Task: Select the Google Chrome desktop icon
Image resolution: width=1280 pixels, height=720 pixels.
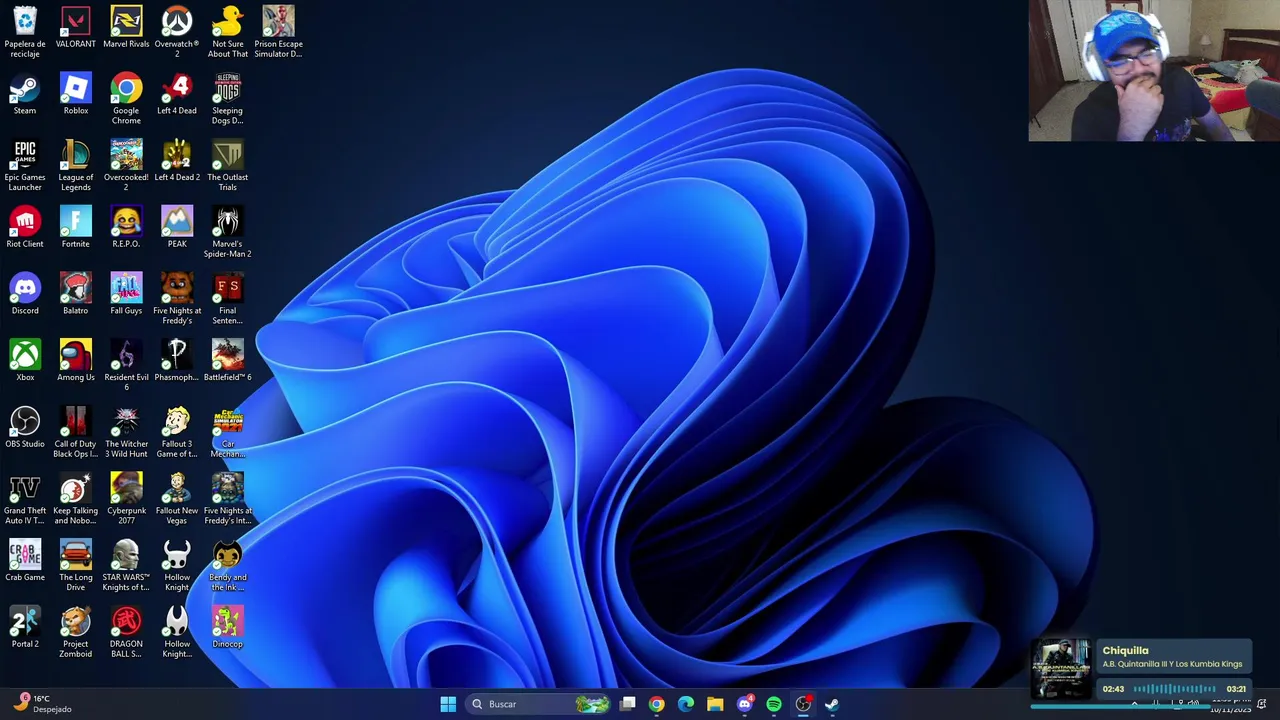Action: (x=126, y=98)
